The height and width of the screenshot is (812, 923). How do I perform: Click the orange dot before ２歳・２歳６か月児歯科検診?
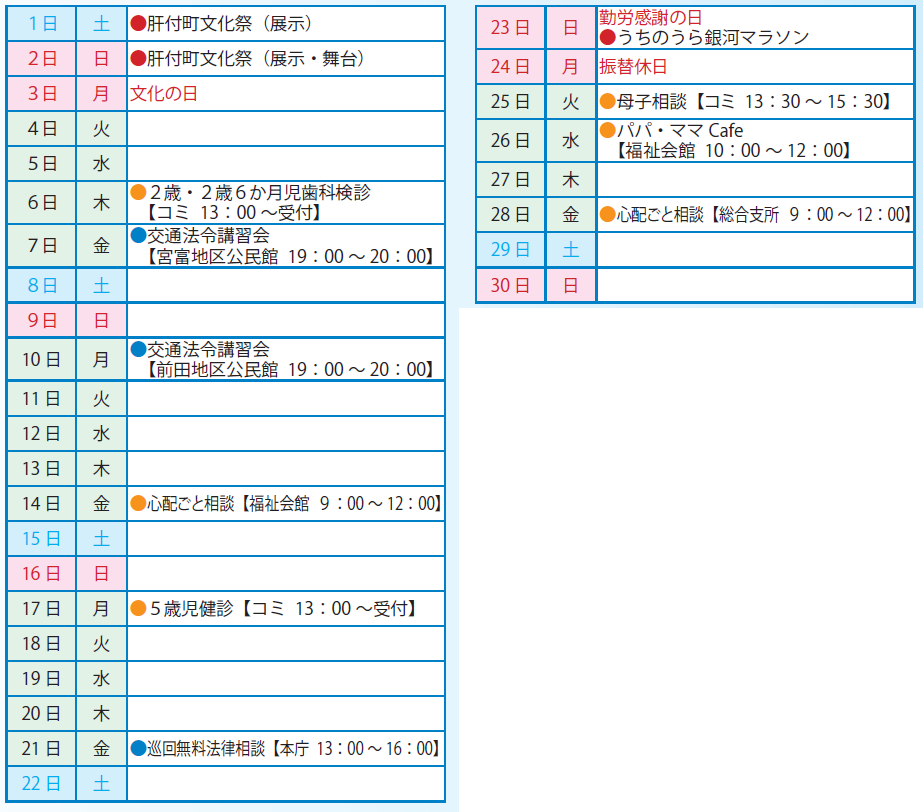point(139,192)
